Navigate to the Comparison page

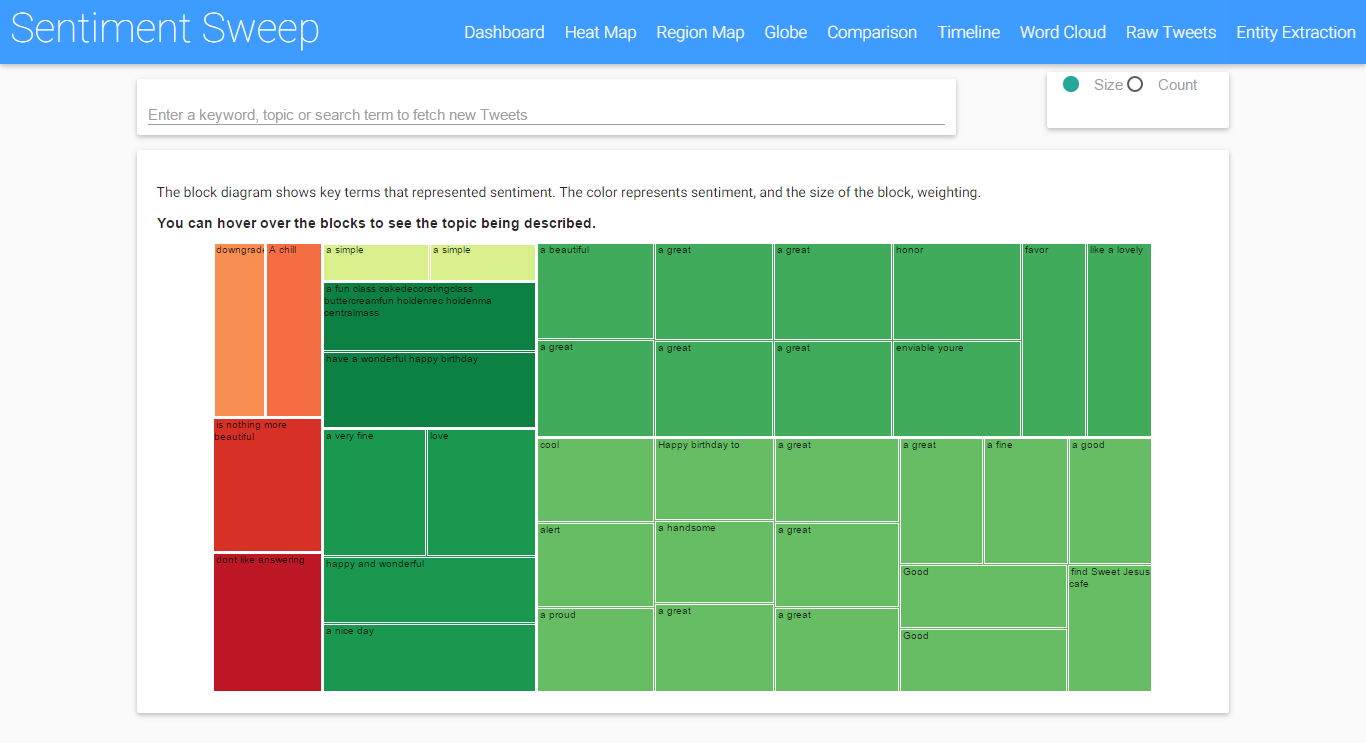(871, 32)
